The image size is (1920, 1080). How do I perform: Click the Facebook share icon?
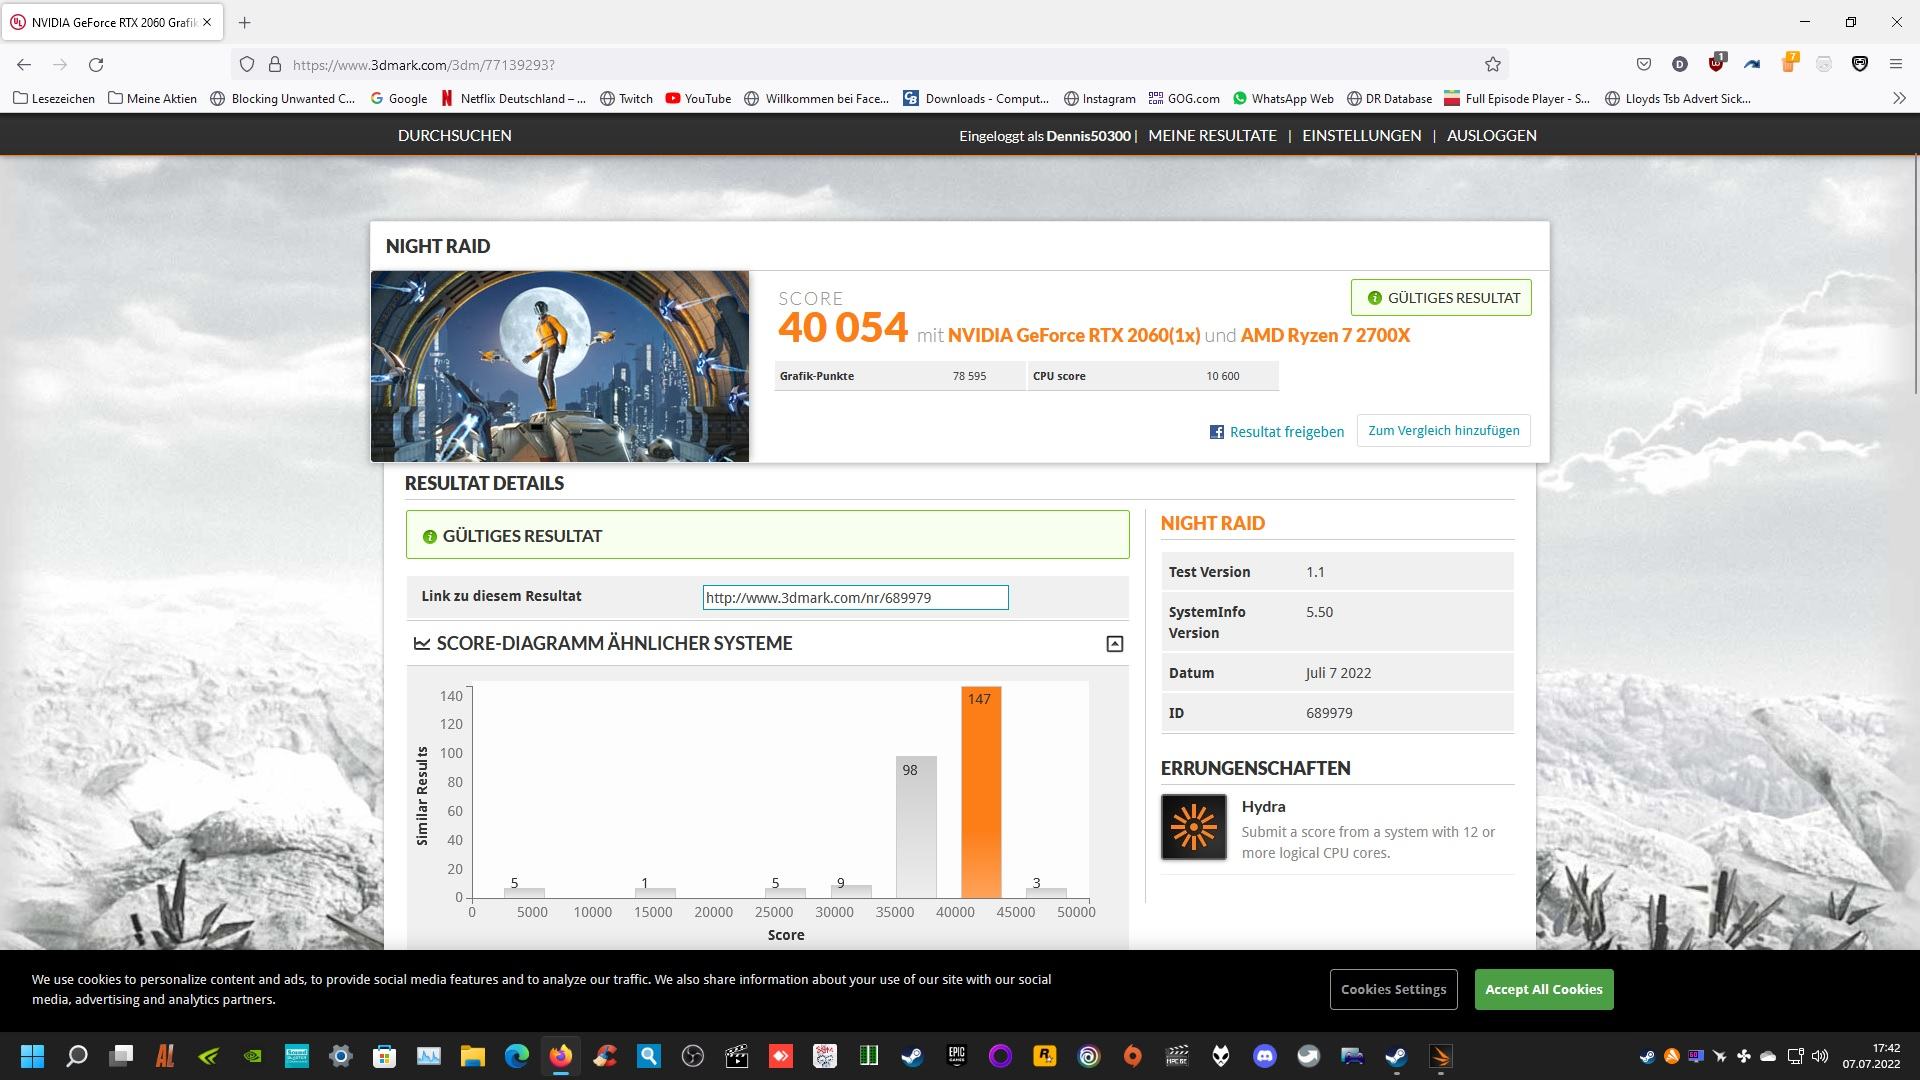(1217, 432)
